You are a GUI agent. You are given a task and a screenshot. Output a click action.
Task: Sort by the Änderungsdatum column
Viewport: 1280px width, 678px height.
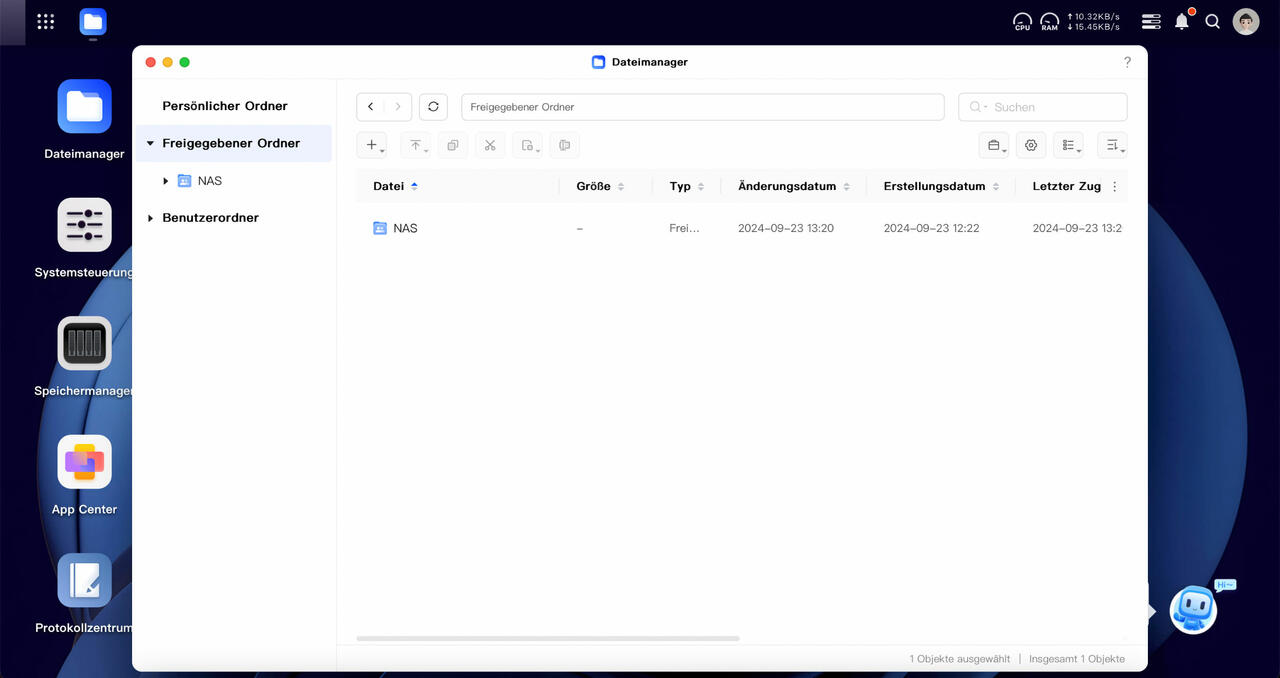point(794,186)
